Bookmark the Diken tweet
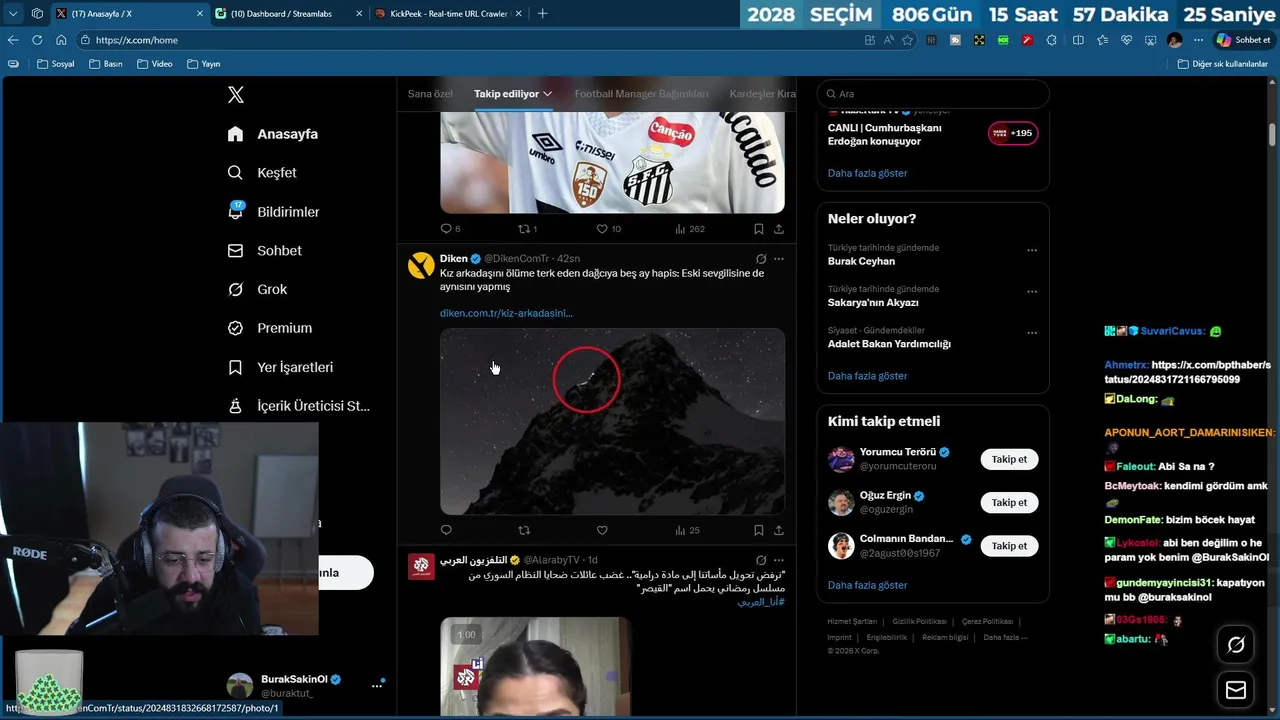The width and height of the screenshot is (1280, 720). pyautogui.click(x=759, y=530)
